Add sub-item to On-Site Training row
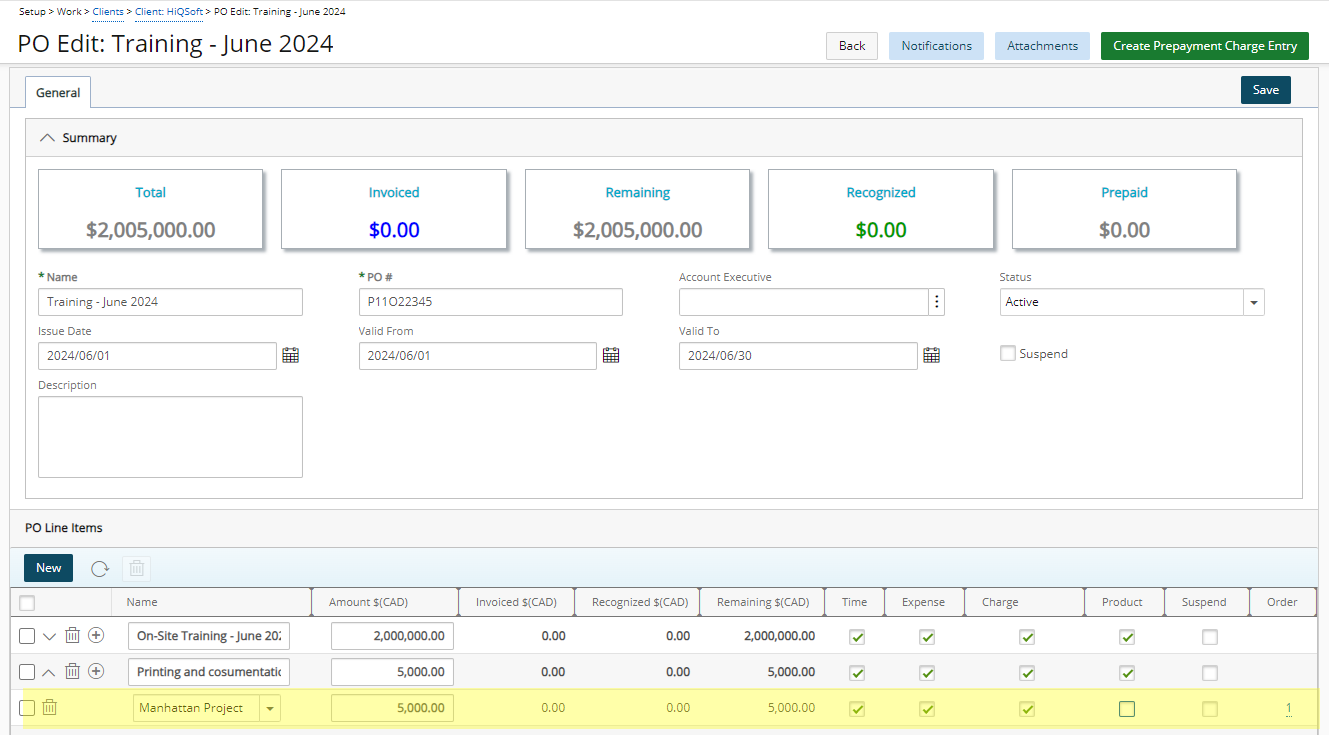Screen dimensions: 1329x735 coord(96,636)
